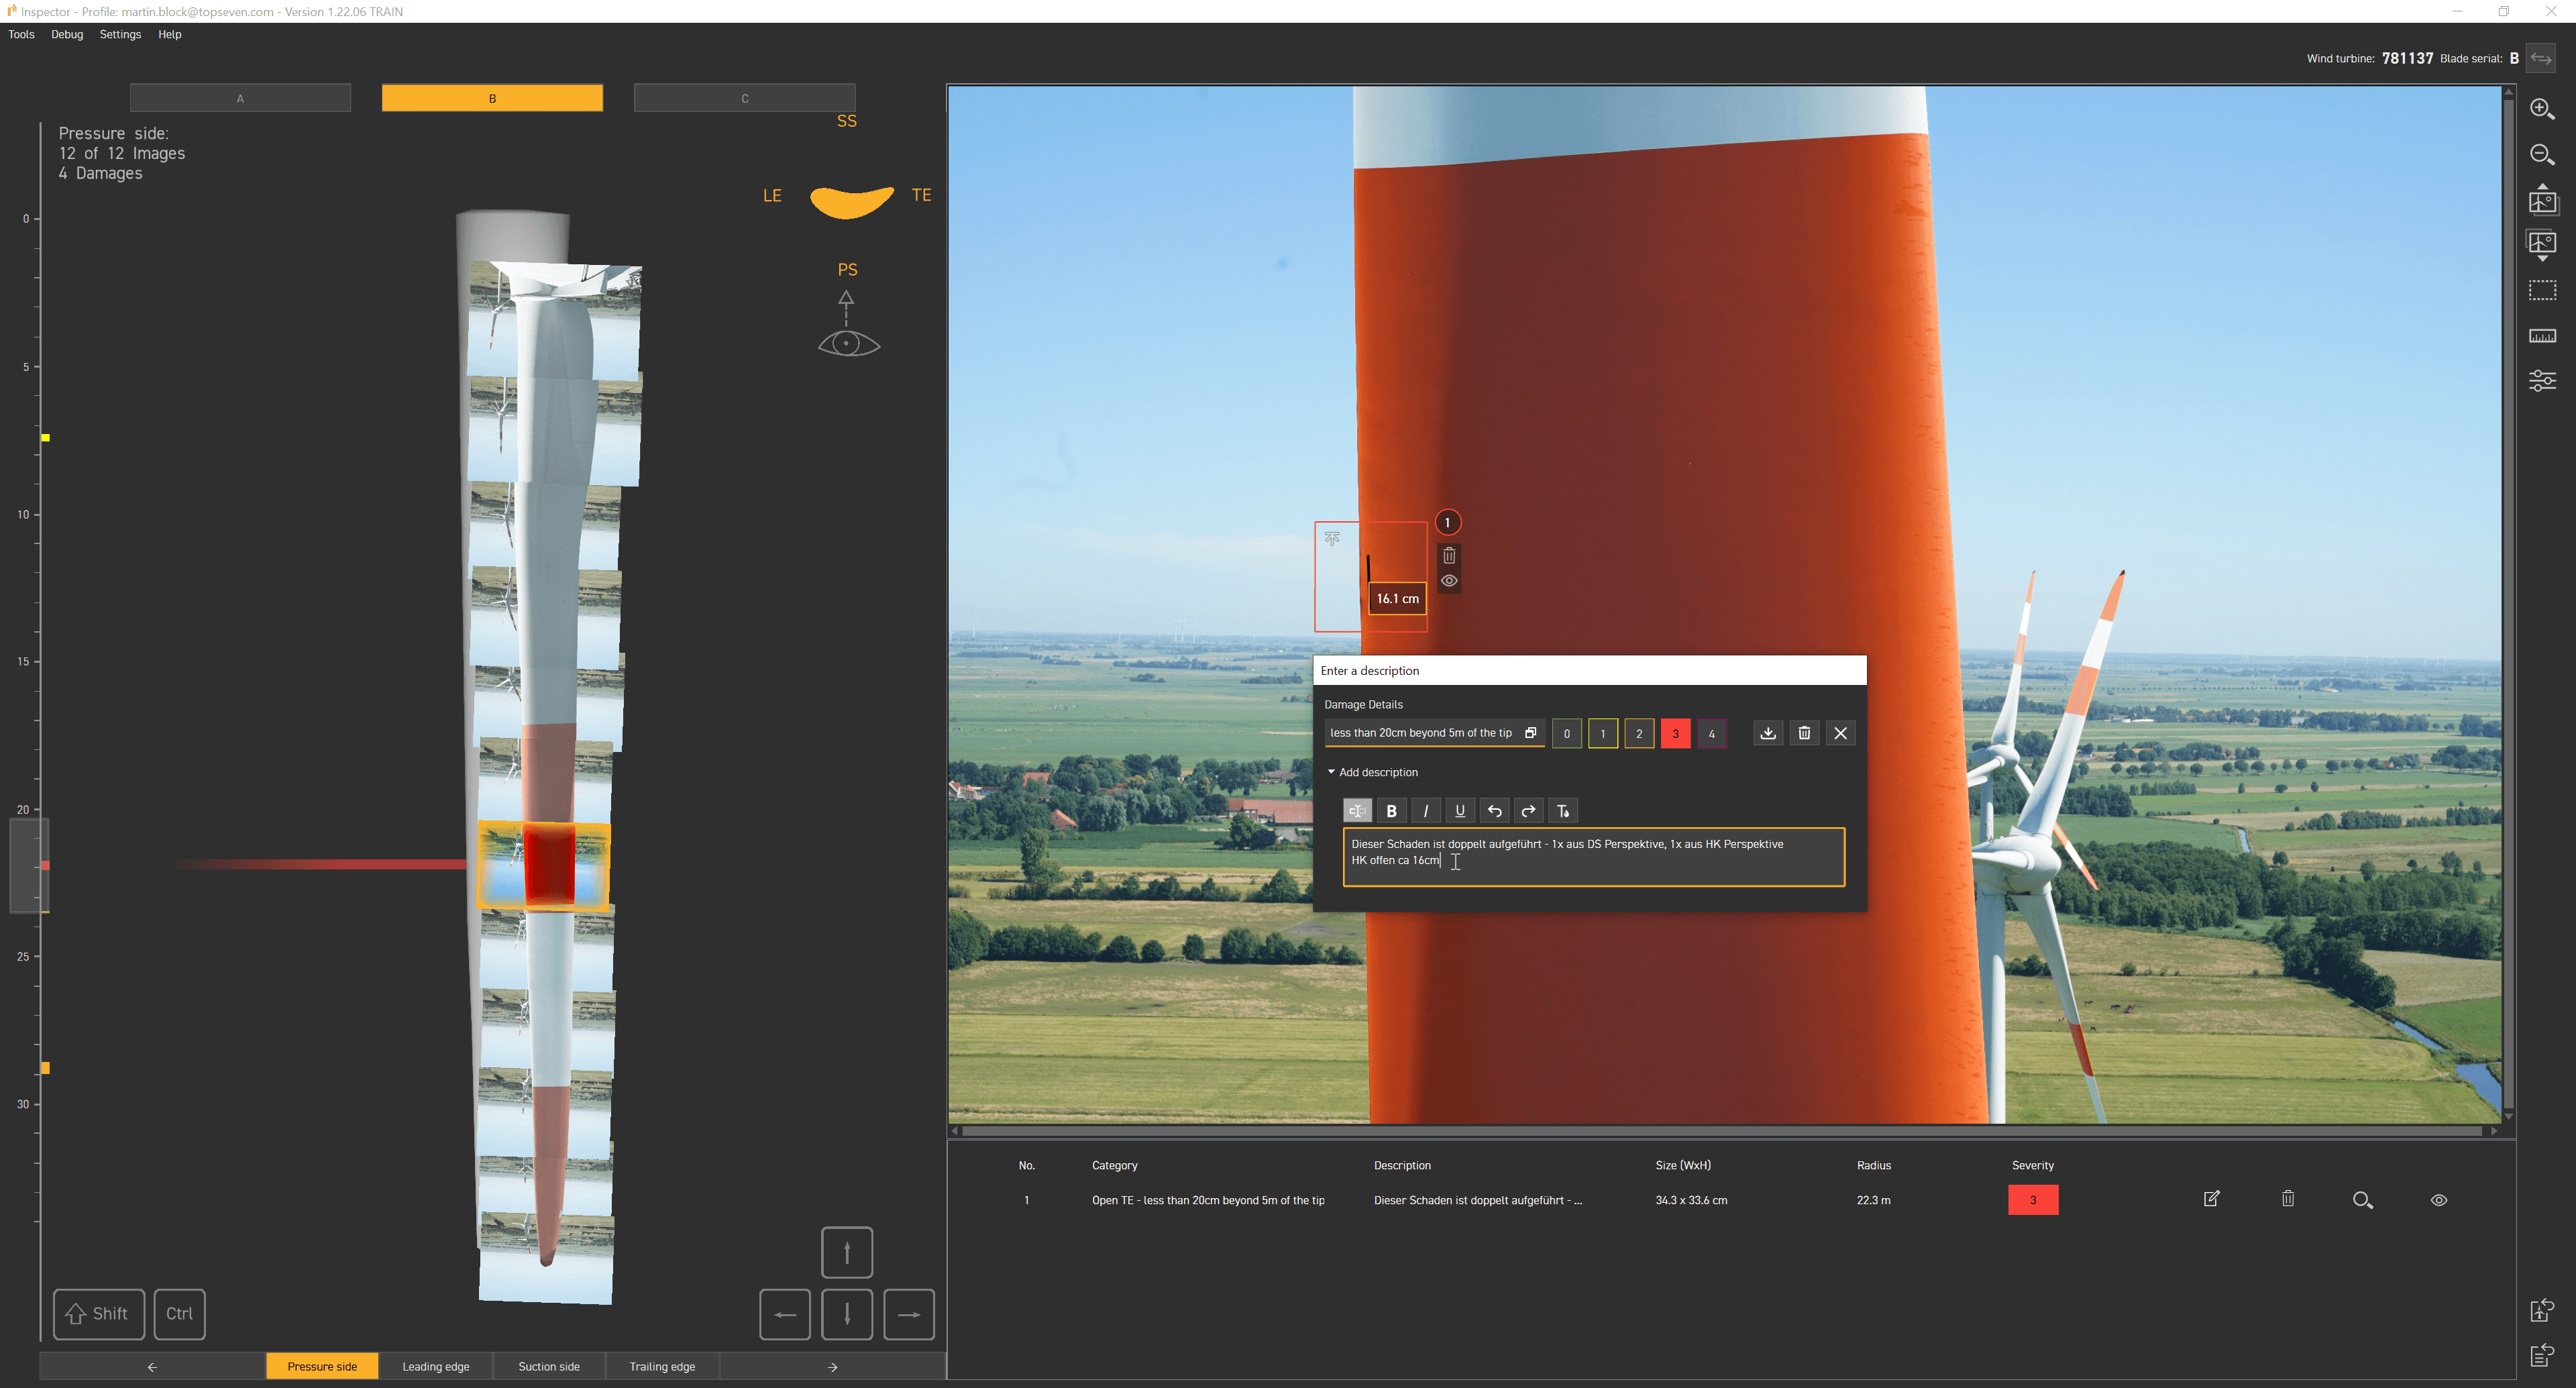
Task: Click the save icon in Damage Details dialog
Action: coord(1768,733)
